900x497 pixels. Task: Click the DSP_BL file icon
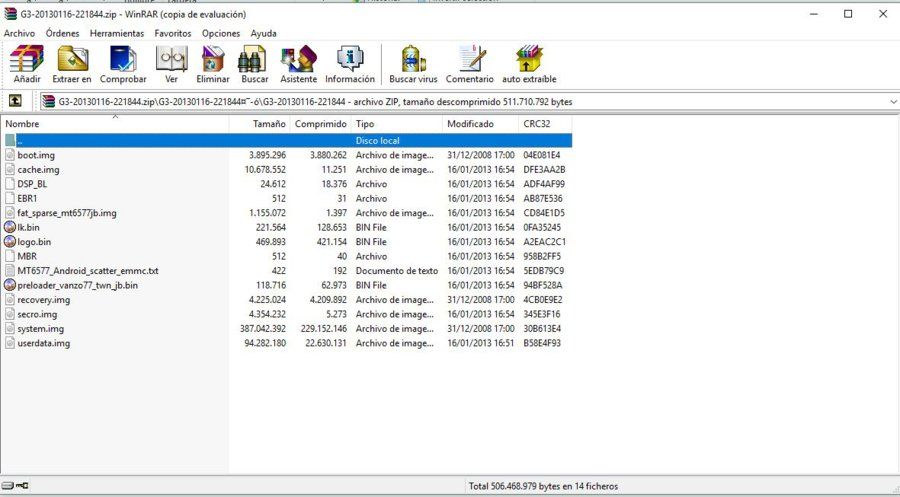10,184
